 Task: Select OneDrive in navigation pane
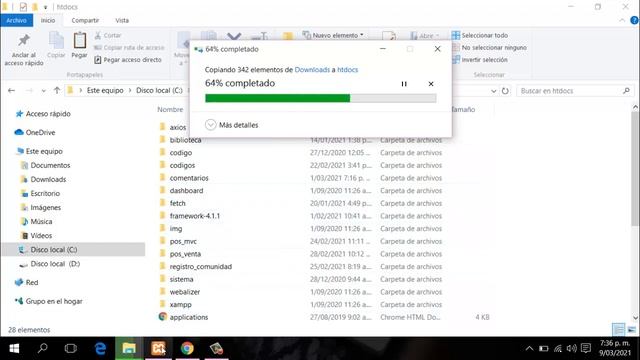40,133
